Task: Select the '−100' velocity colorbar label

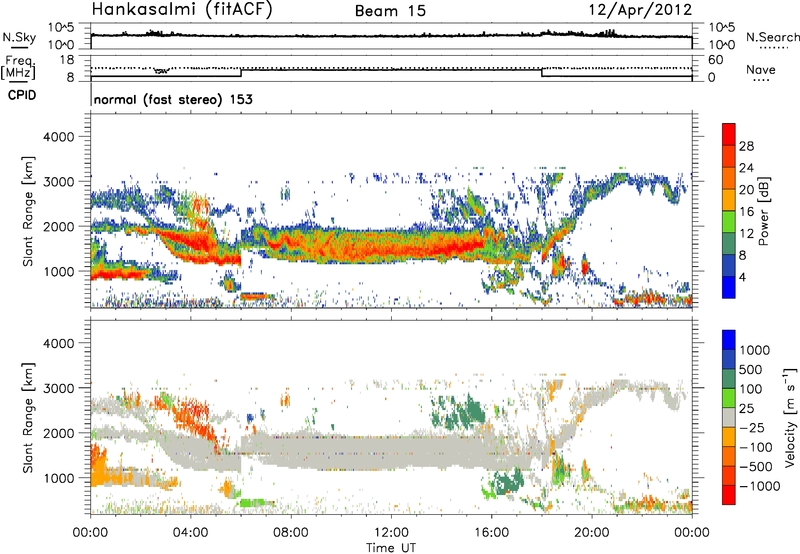Action: (x=755, y=447)
